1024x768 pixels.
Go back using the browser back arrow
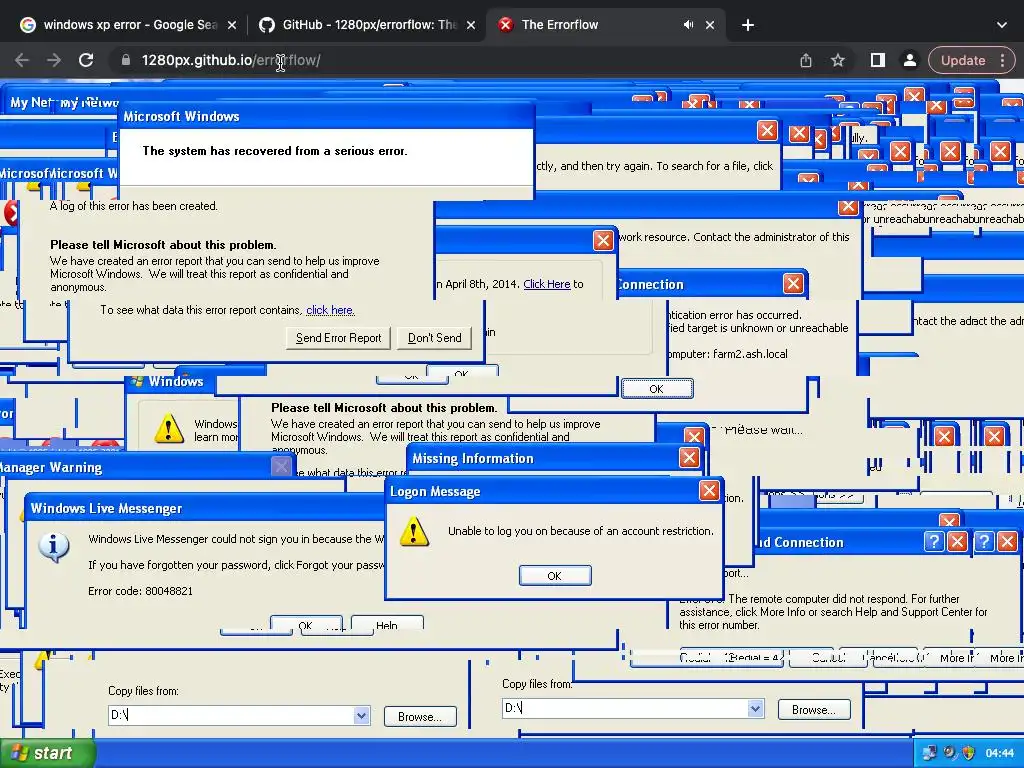(22, 60)
